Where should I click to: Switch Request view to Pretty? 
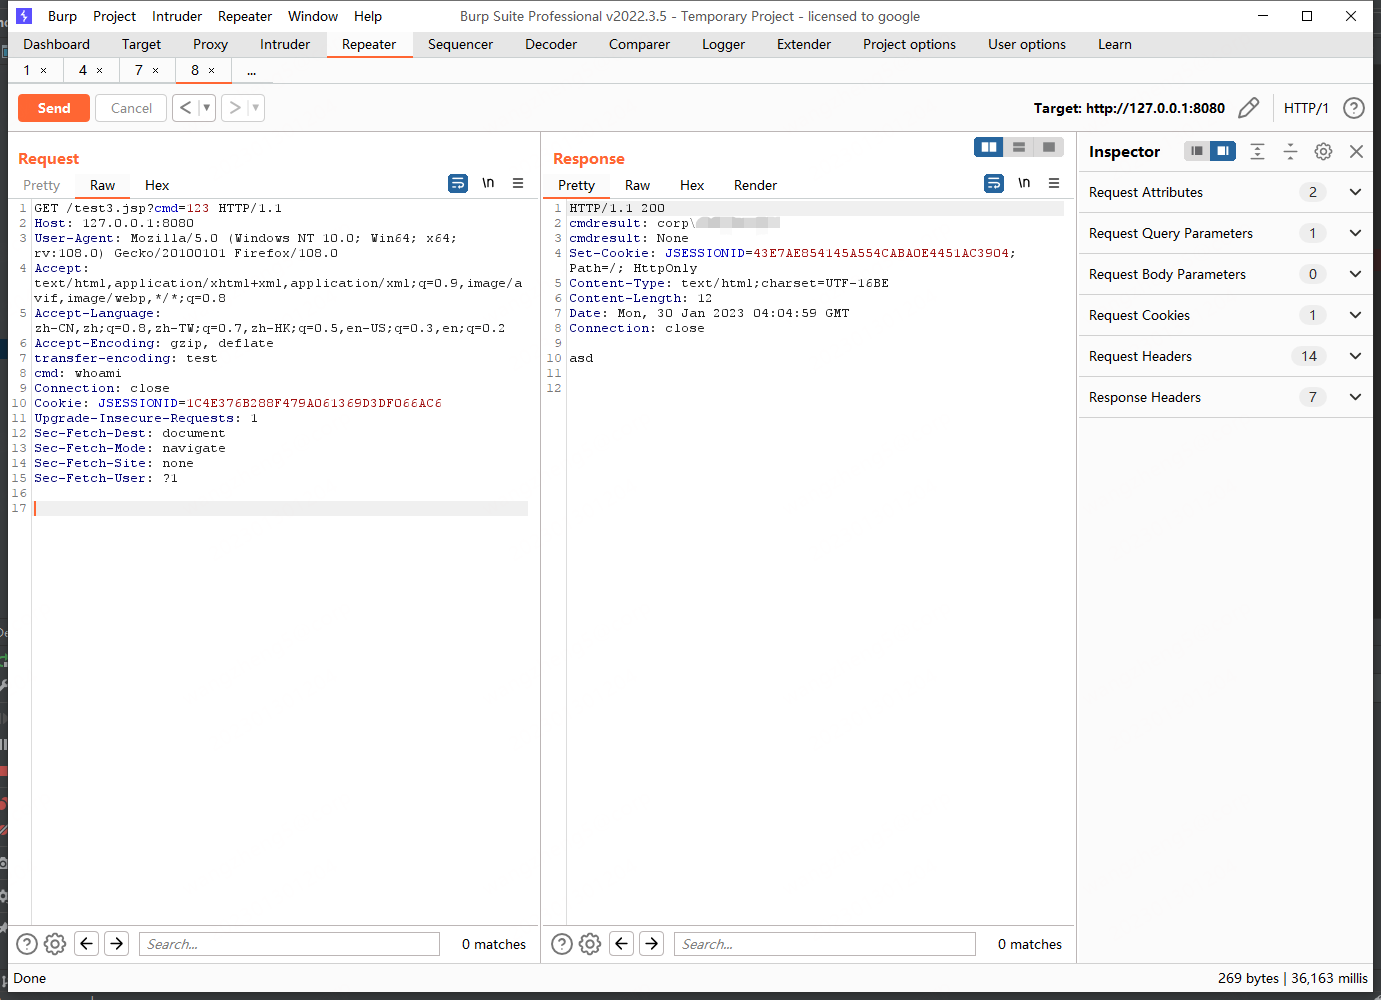pyautogui.click(x=42, y=185)
